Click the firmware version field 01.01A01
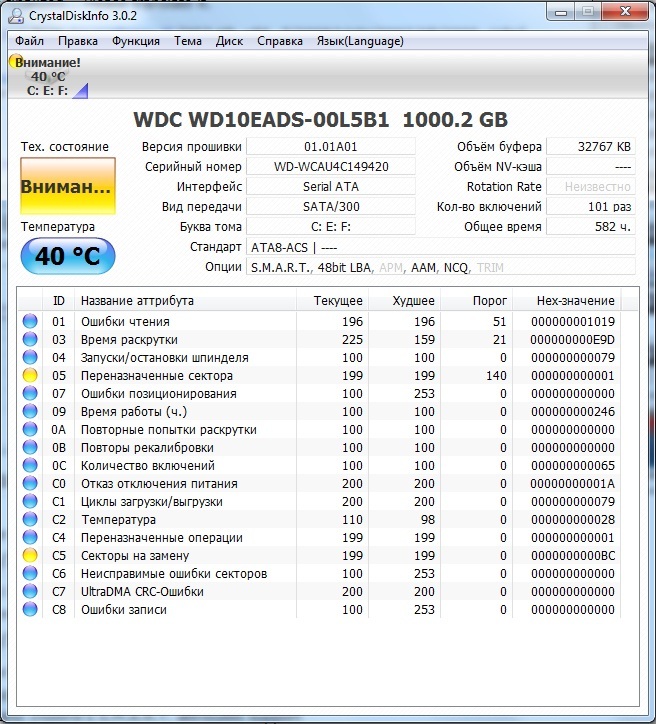This screenshot has height=724, width=656. point(331,147)
